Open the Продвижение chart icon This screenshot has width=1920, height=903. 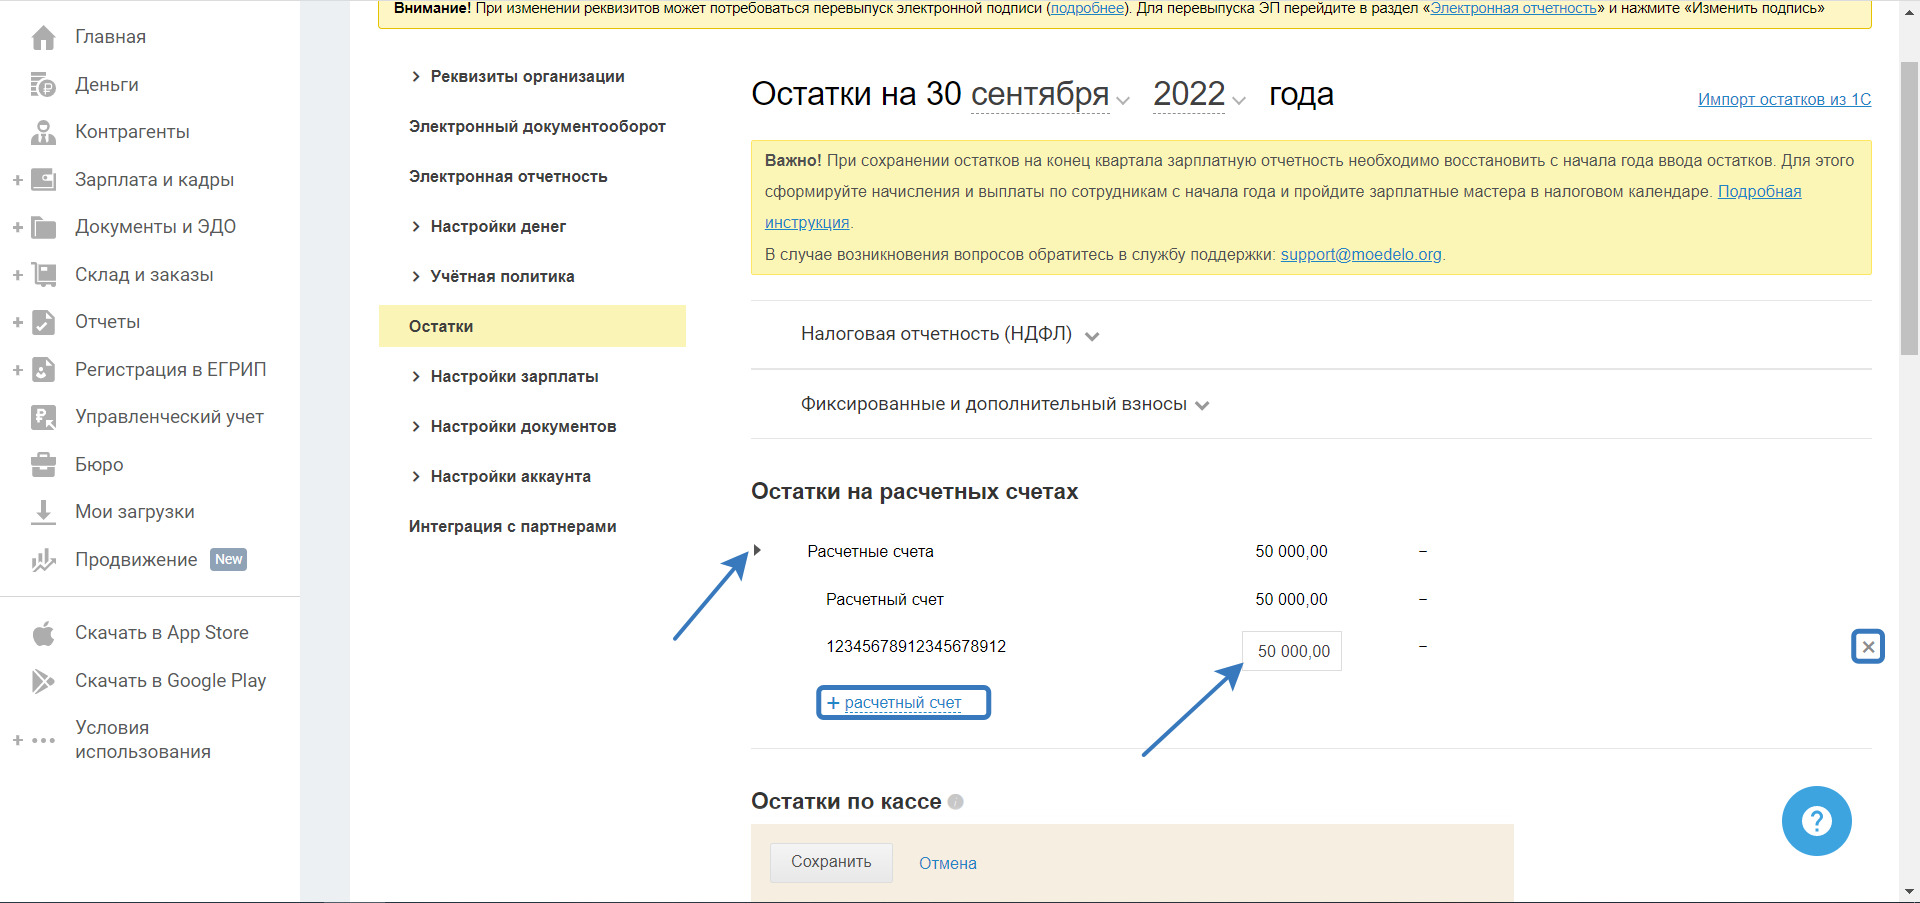pyautogui.click(x=43, y=560)
